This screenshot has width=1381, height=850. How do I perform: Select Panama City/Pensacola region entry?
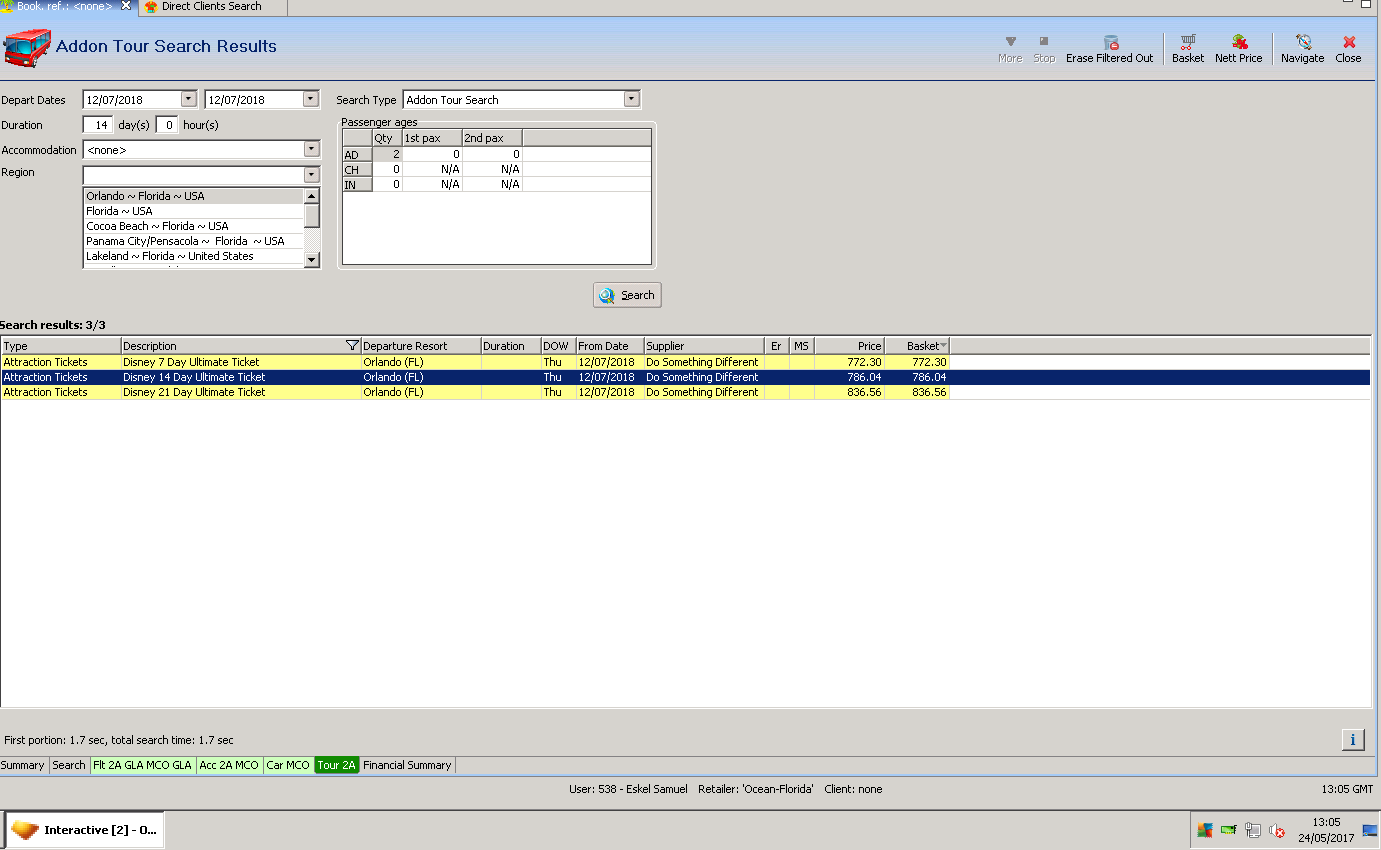click(x=193, y=241)
